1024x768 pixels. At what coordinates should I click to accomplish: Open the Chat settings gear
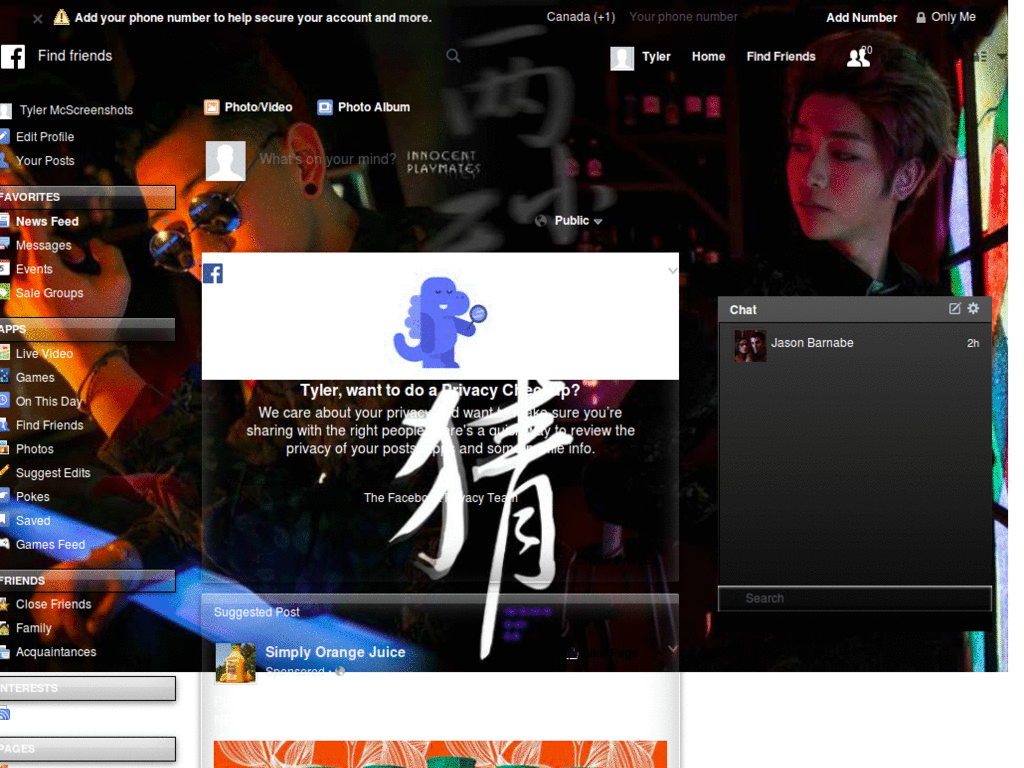click(x=972, y=309)
